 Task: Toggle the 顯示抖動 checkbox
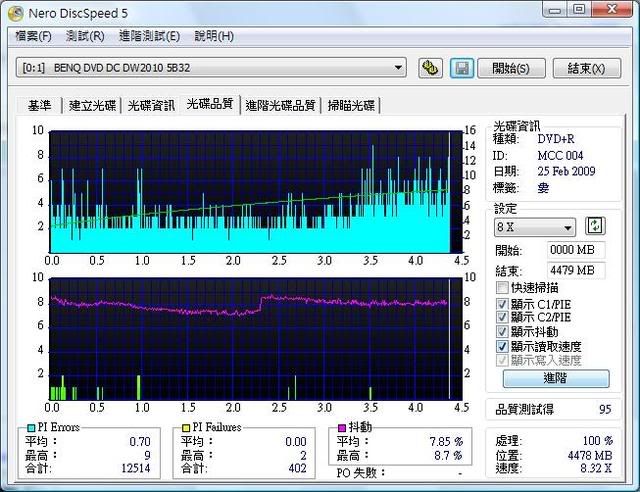tap(502, 331)
